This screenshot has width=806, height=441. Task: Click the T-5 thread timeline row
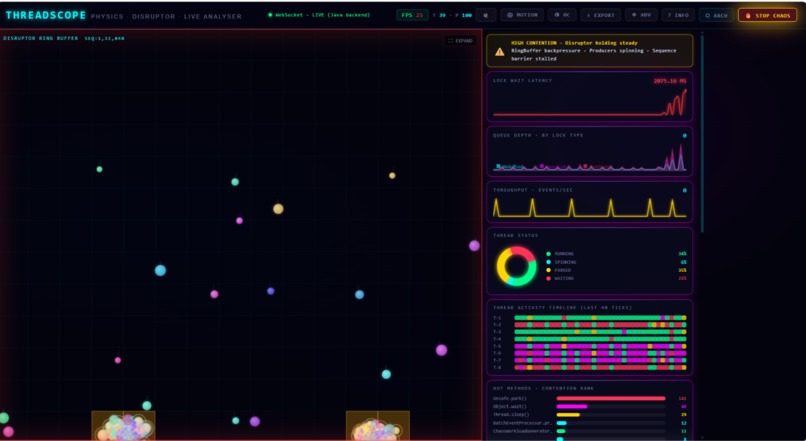point(590,346)
